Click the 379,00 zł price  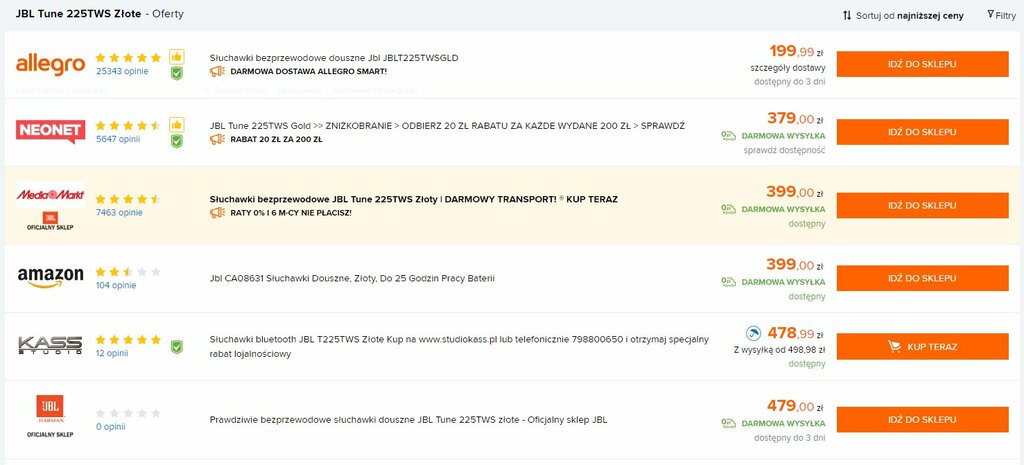pyautogui.click(x=796, y=119)
